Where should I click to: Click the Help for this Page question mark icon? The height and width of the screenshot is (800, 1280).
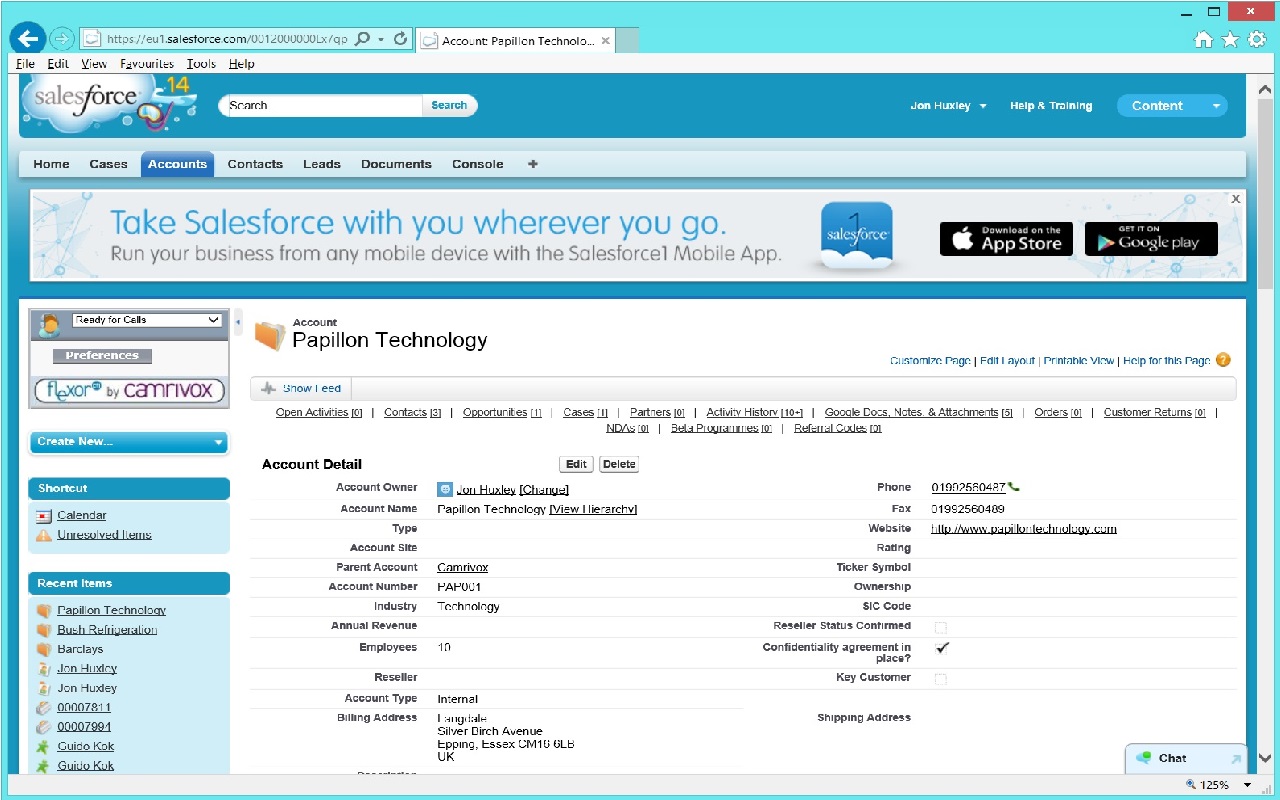click(x=1223, y=360)
